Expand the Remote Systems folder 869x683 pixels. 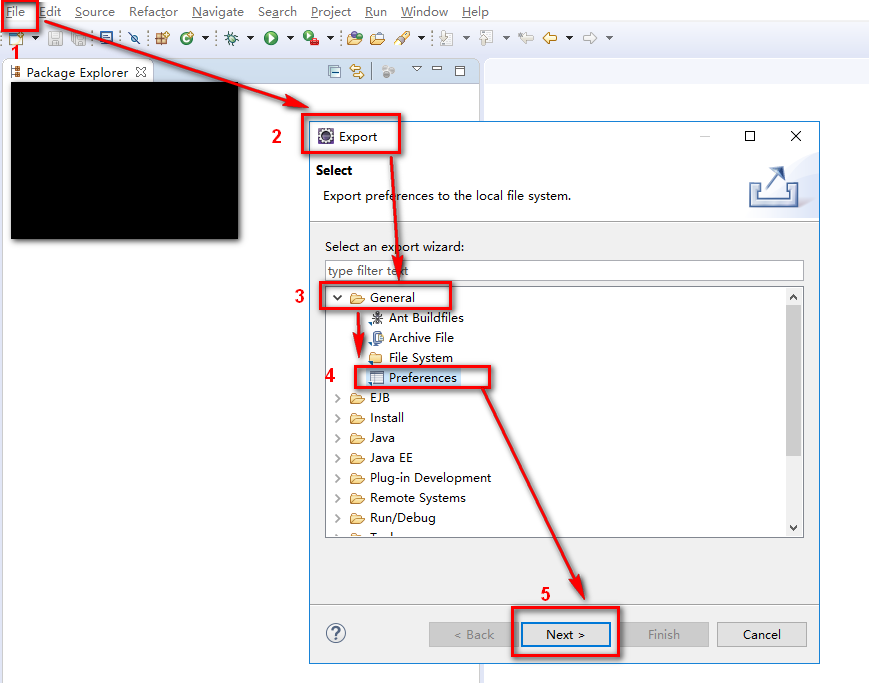(x=338, y=498)
